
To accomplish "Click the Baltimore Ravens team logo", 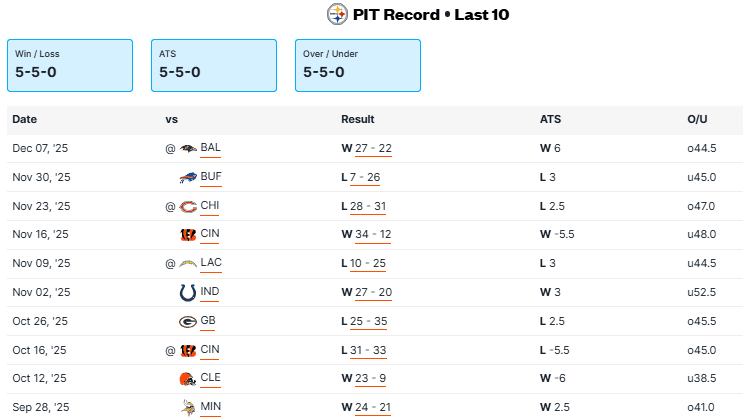I will click(187, 148).
